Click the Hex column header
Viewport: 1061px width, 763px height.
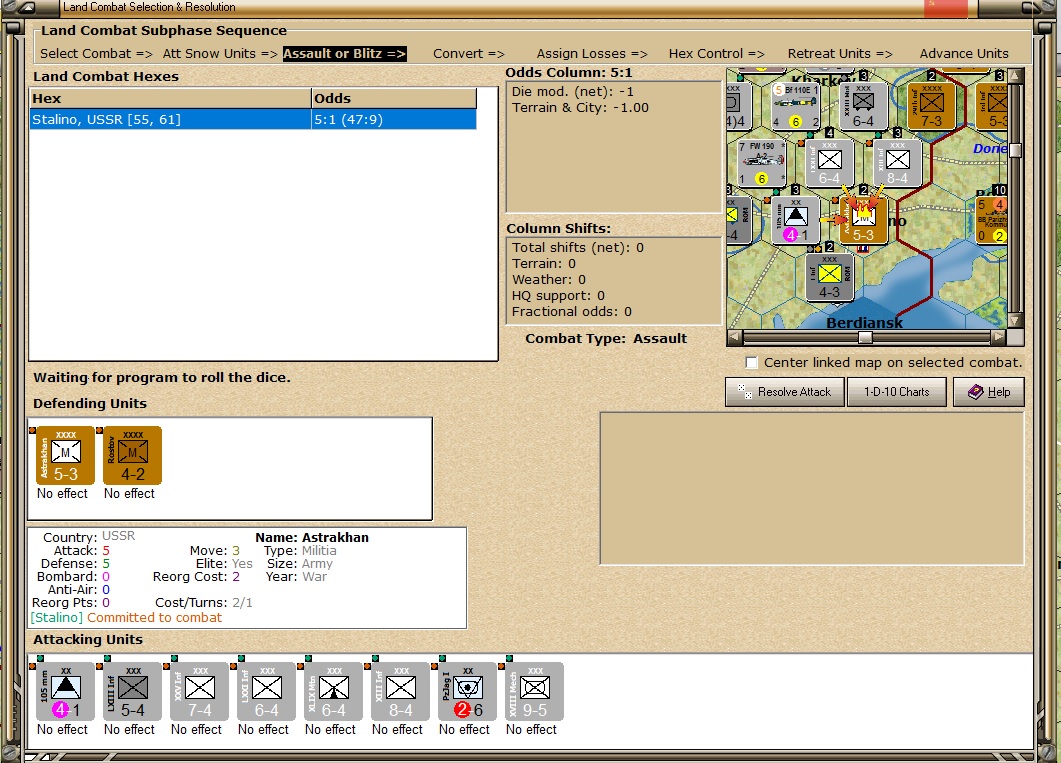171,98
